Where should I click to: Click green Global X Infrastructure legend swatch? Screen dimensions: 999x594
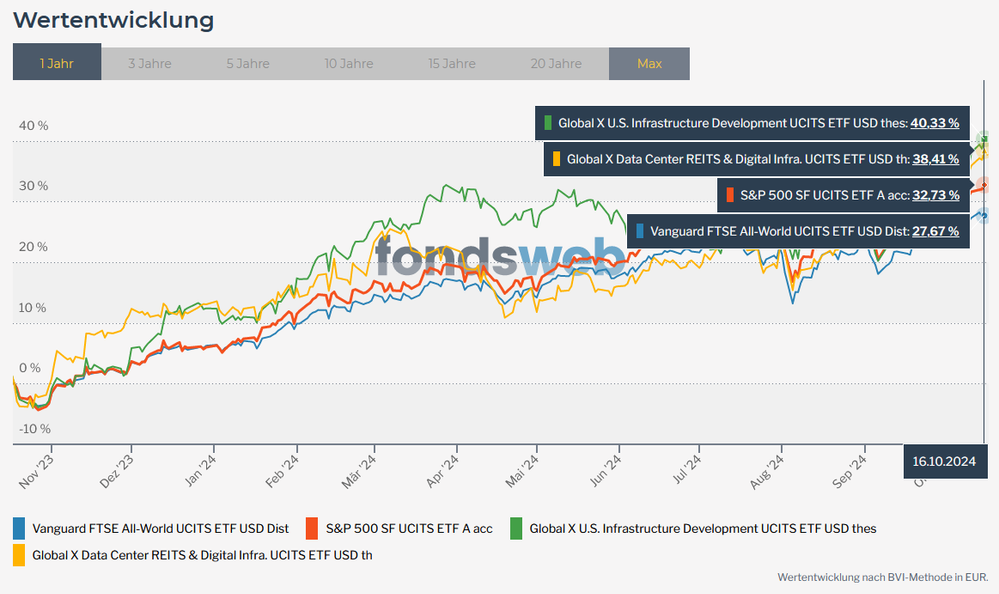tap(517, 528)
